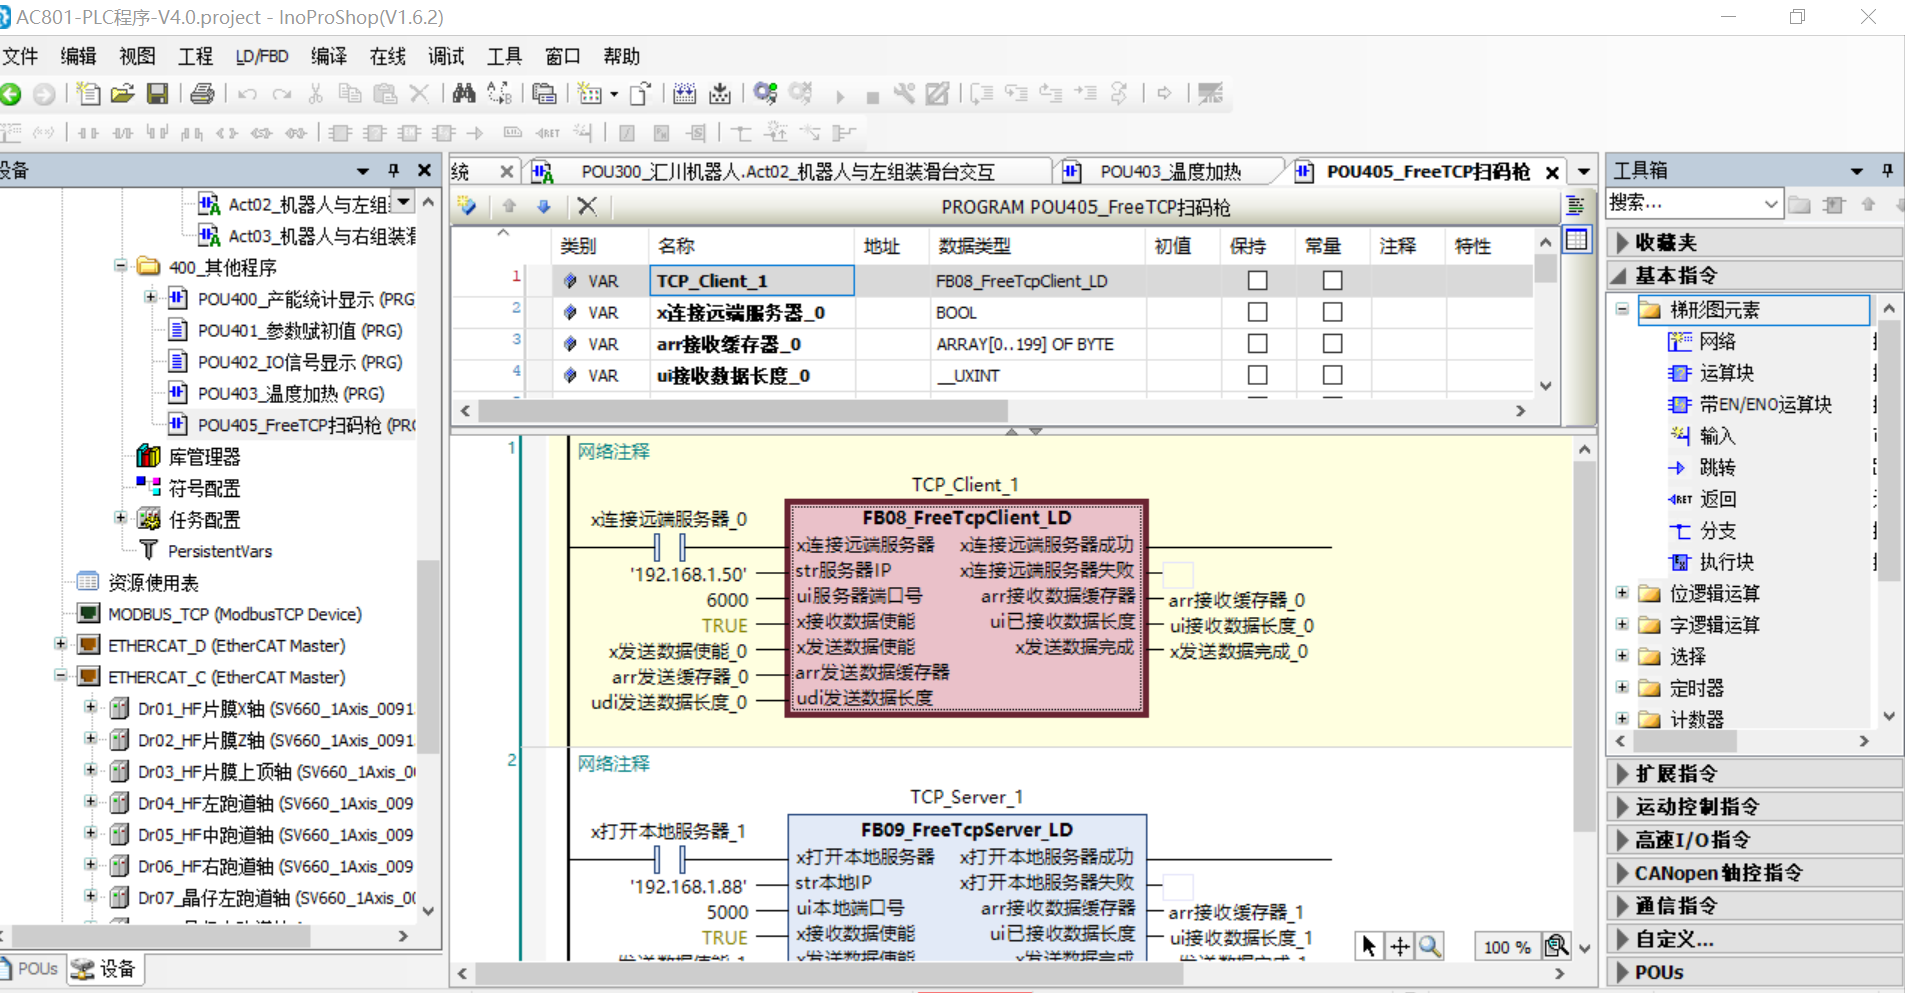
Task: Click the green navigate back arrow
Action: coord(11,94)
